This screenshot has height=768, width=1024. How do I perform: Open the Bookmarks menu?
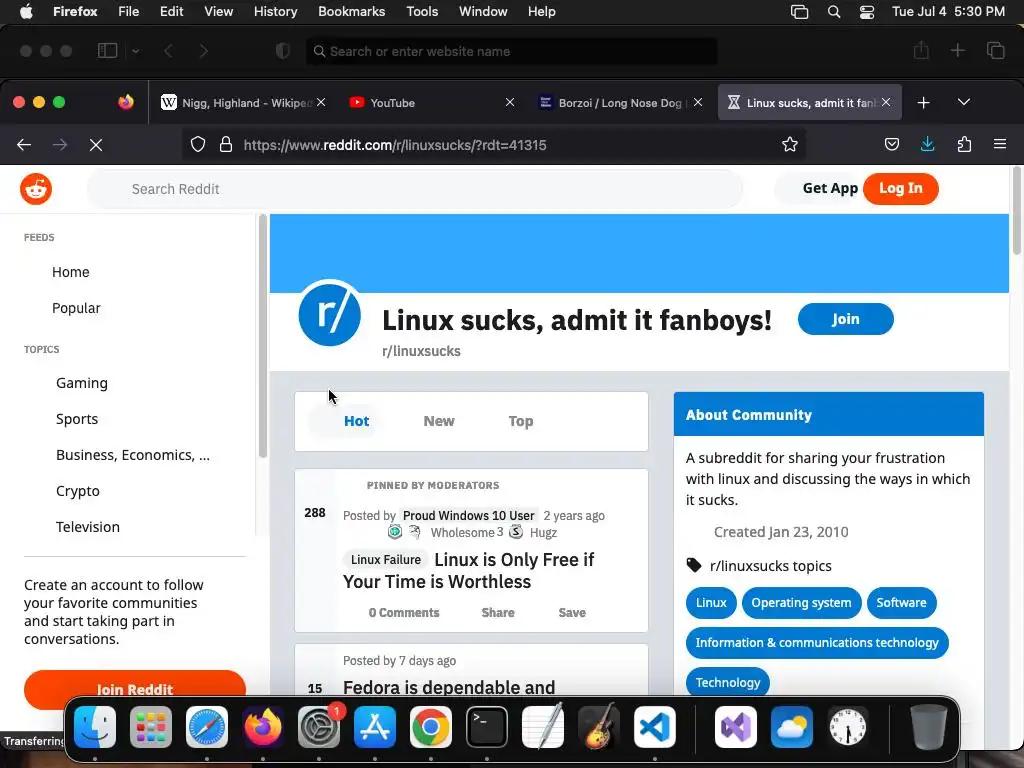coord(351,12)
